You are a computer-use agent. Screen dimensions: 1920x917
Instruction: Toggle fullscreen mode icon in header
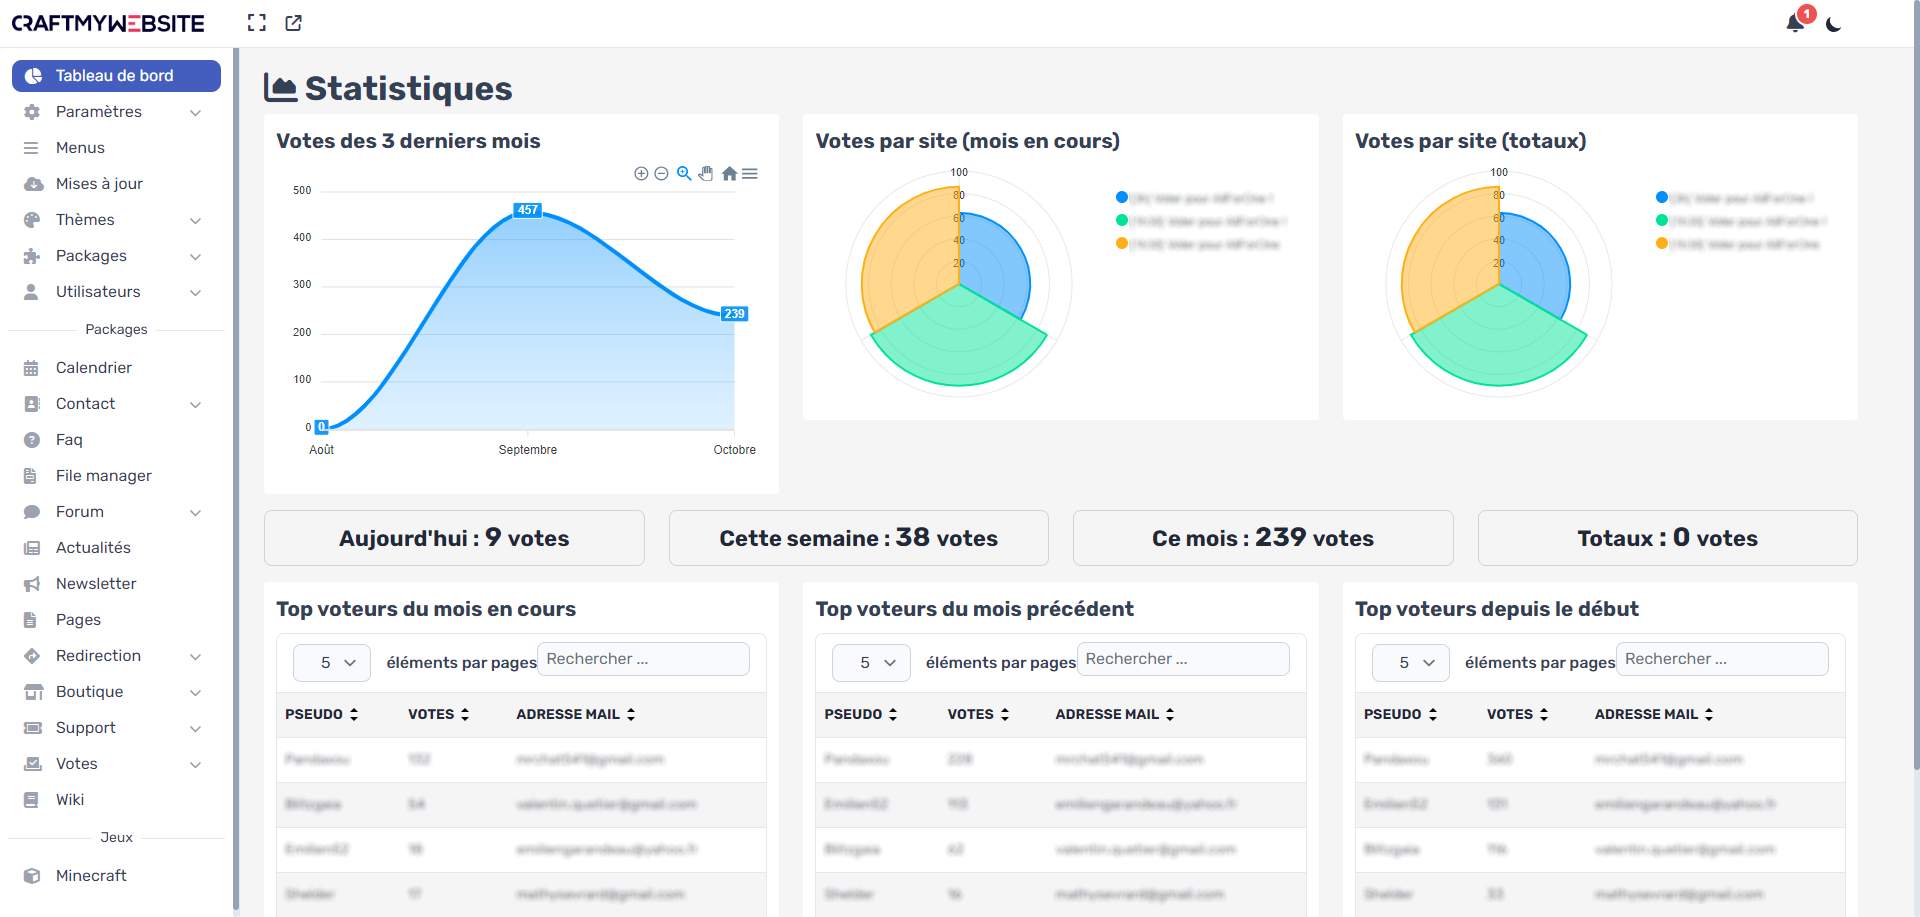[257, 23]
